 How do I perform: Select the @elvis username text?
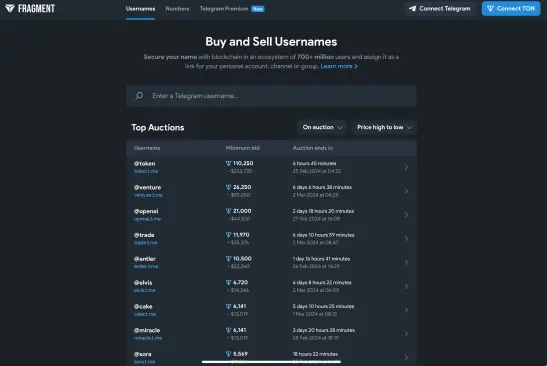(x=143, y=283)
